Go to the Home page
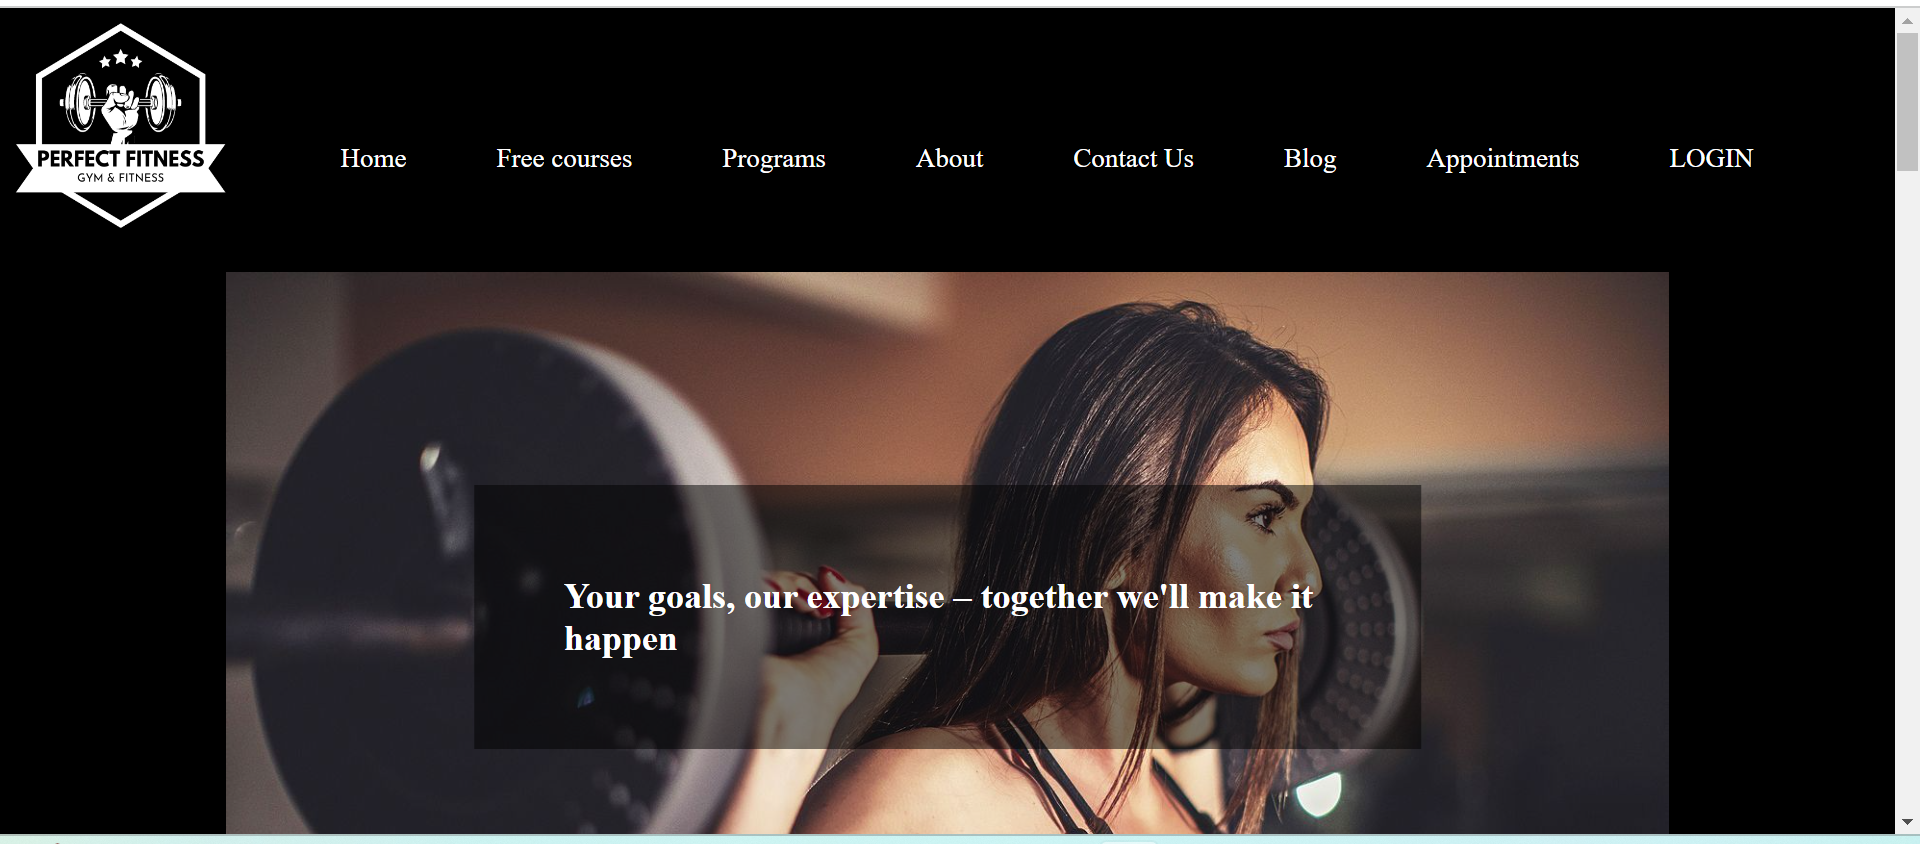Screen dimensions: 1920x844 (x=373, y=158)
